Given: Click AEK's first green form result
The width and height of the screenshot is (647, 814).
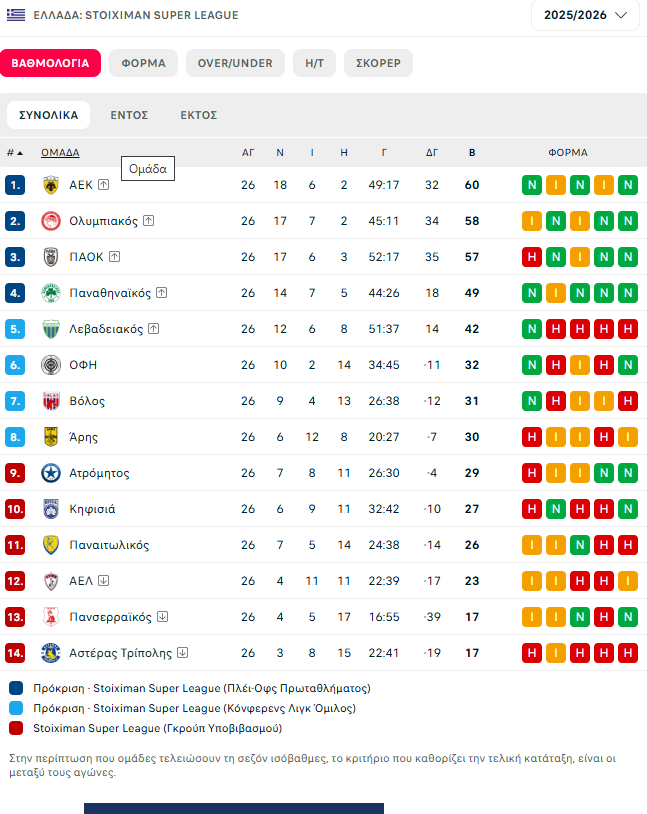Looking at the screenshot, I should coord(532,185).
